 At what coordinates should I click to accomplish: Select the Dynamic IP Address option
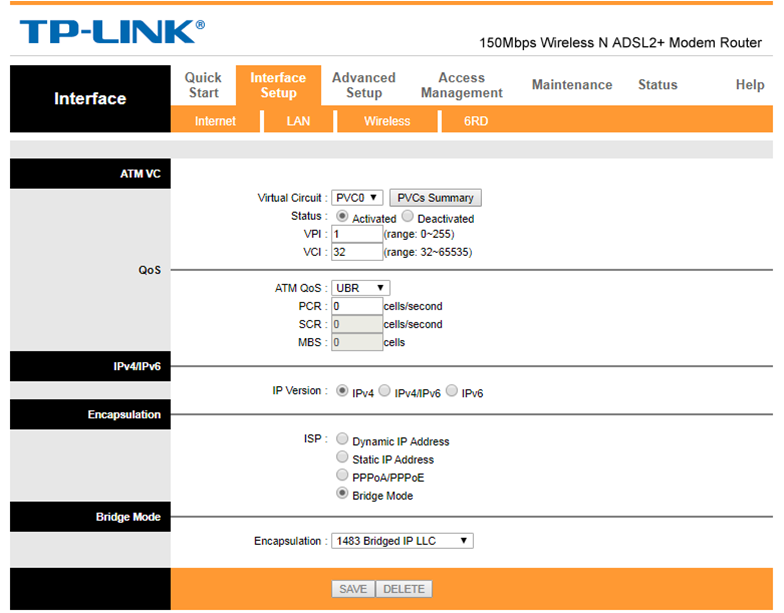tap(343, 439)
